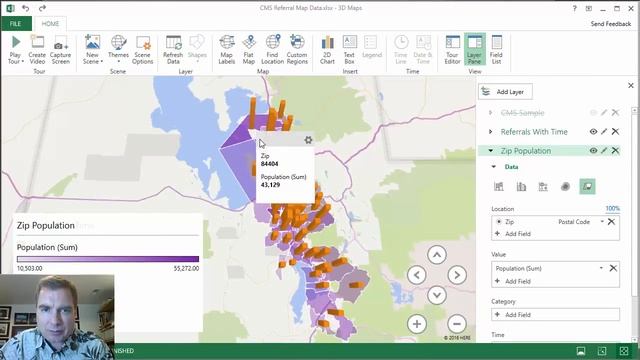This screenshot has width=640, height=360.
Task: Collapse the Zip Population layer
Action: click(491, 151)
